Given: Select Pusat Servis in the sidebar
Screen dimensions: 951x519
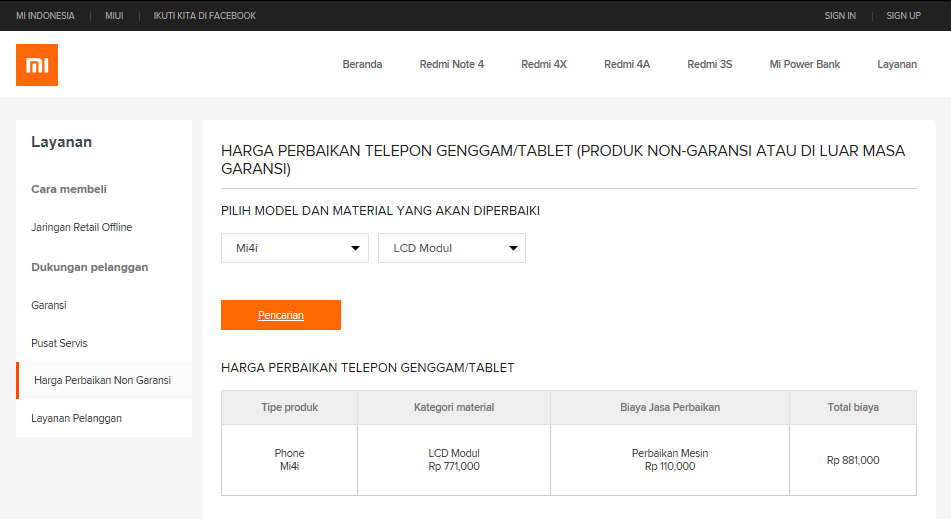Looking at the screenshot, I should click(59, 343).
